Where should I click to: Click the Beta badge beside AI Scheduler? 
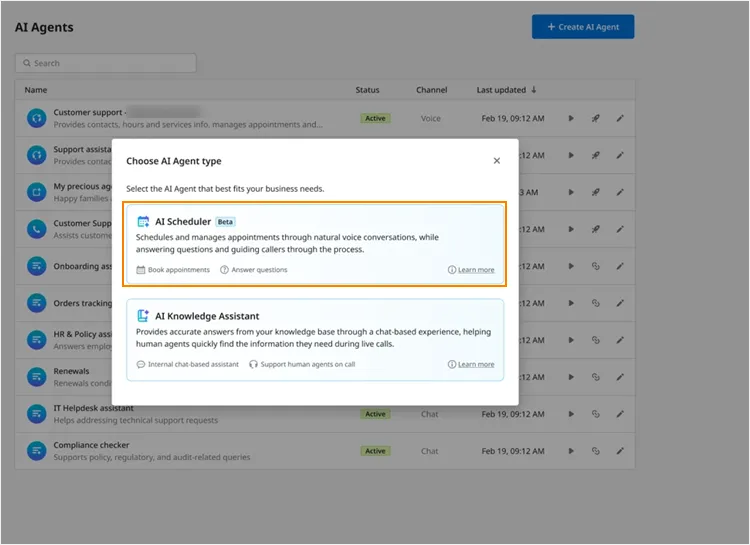225,222
